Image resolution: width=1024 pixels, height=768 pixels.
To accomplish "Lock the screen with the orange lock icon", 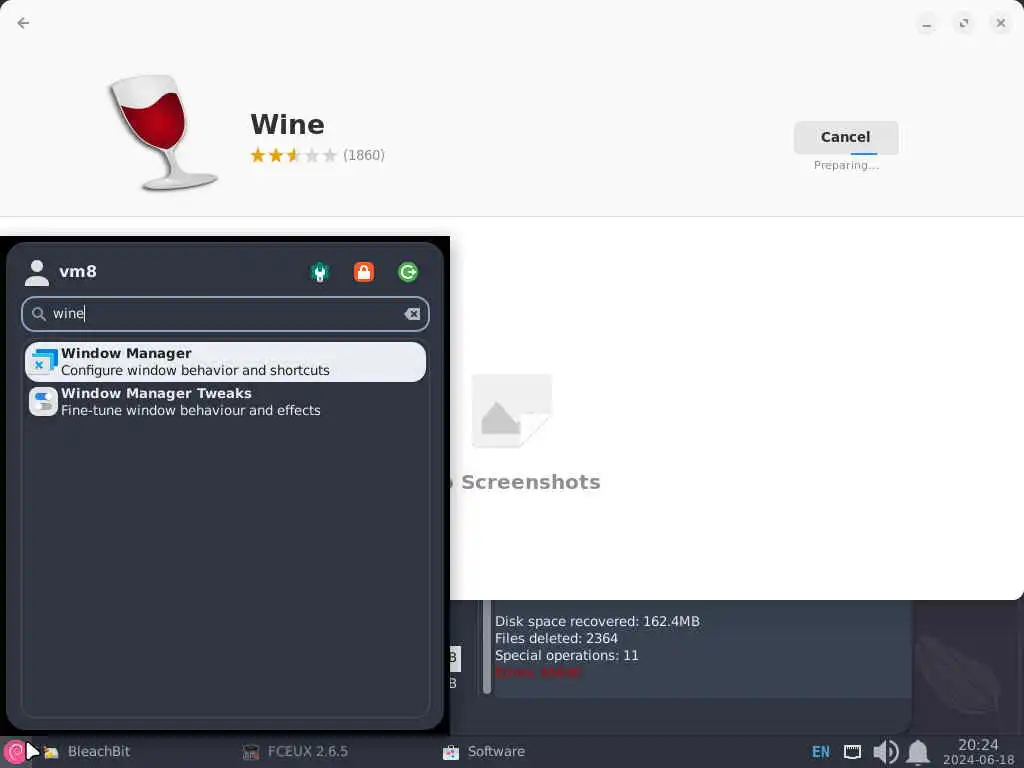I will [x=364, y=272].
